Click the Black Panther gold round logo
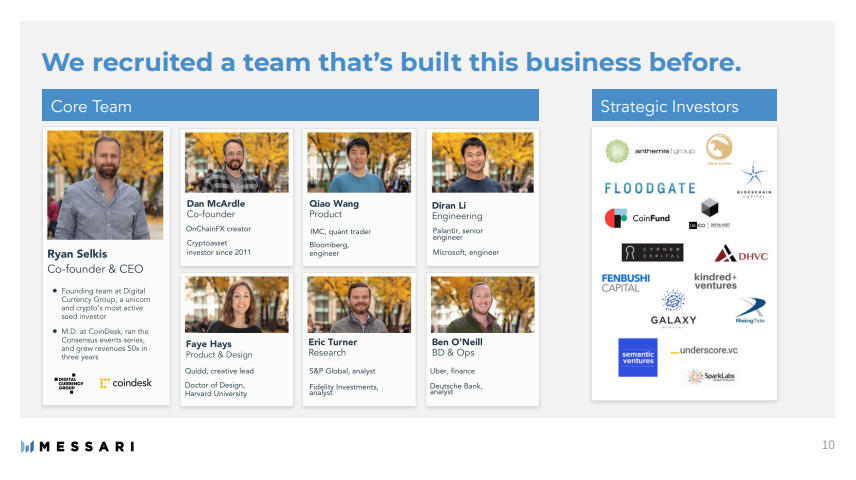The image size is (856, 480). pos(720,149)
